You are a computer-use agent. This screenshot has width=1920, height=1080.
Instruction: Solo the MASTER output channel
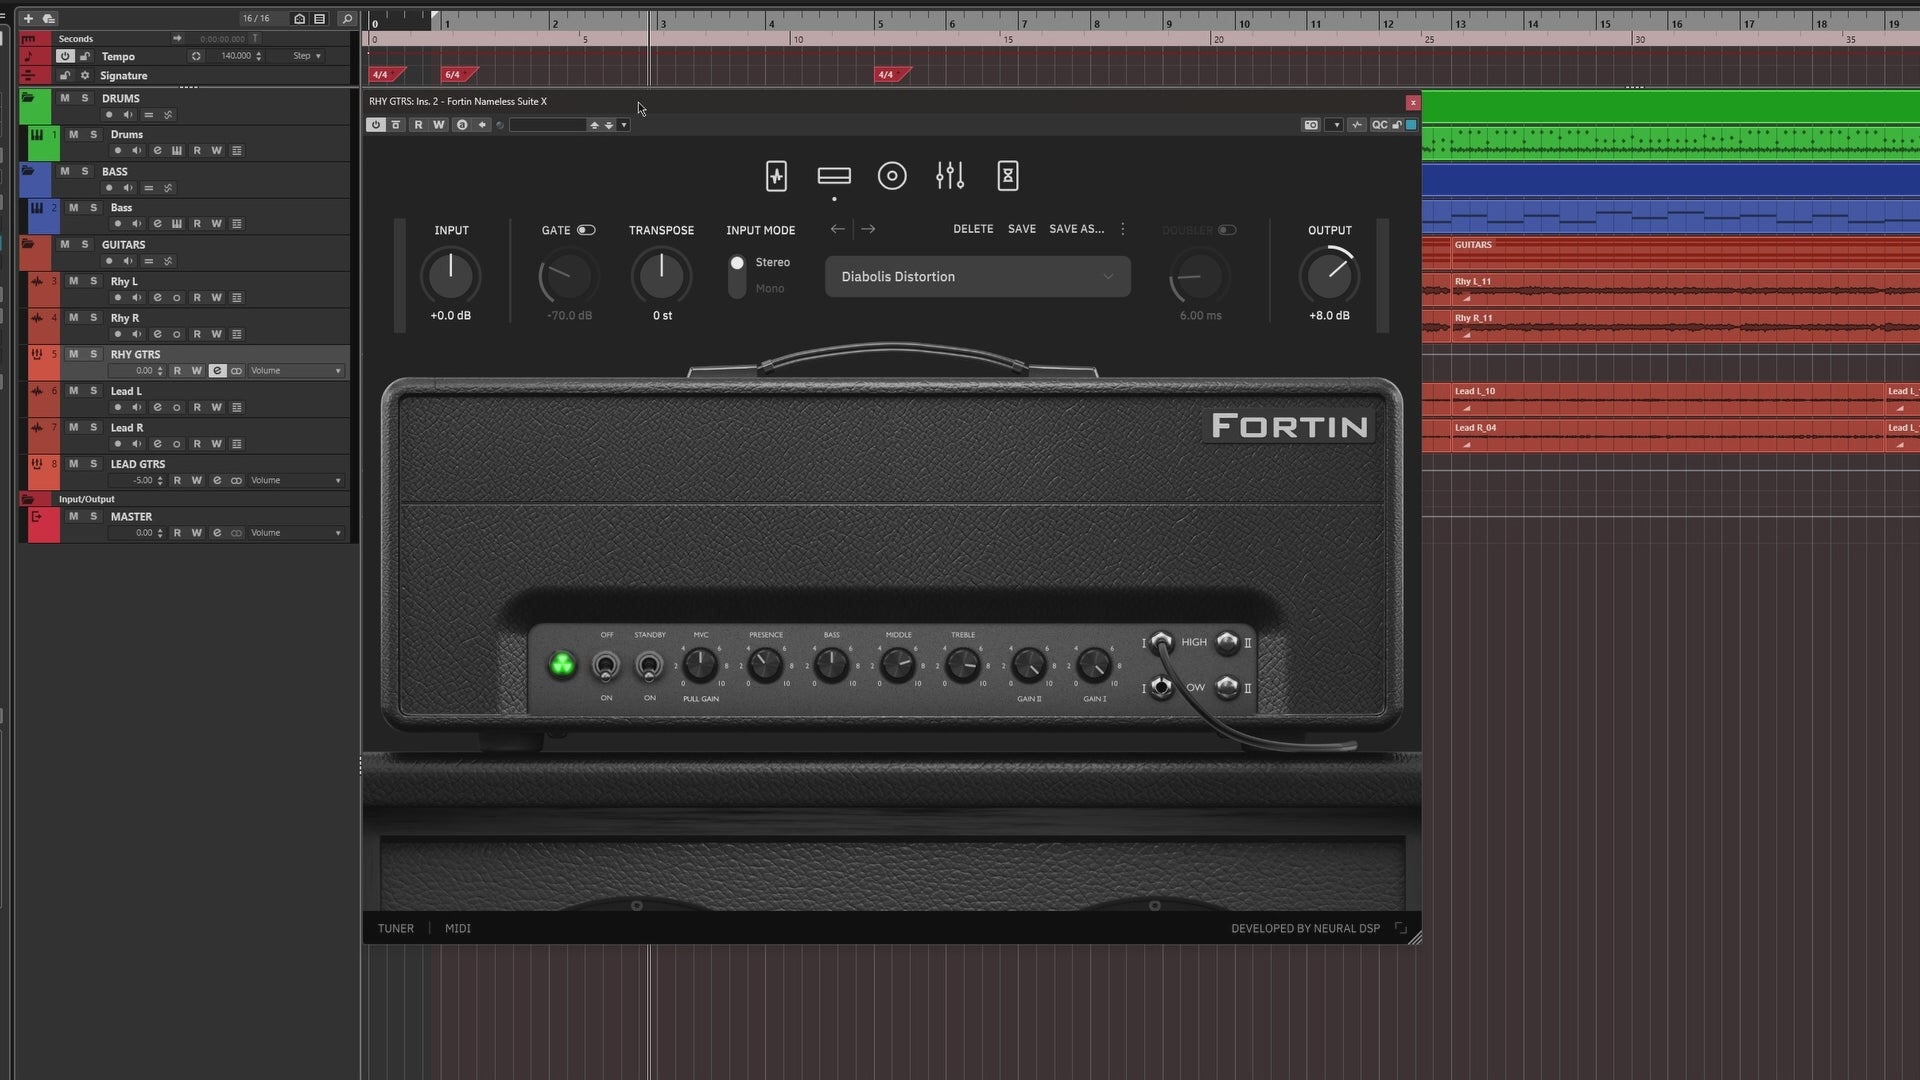click(x=94, y=517)
